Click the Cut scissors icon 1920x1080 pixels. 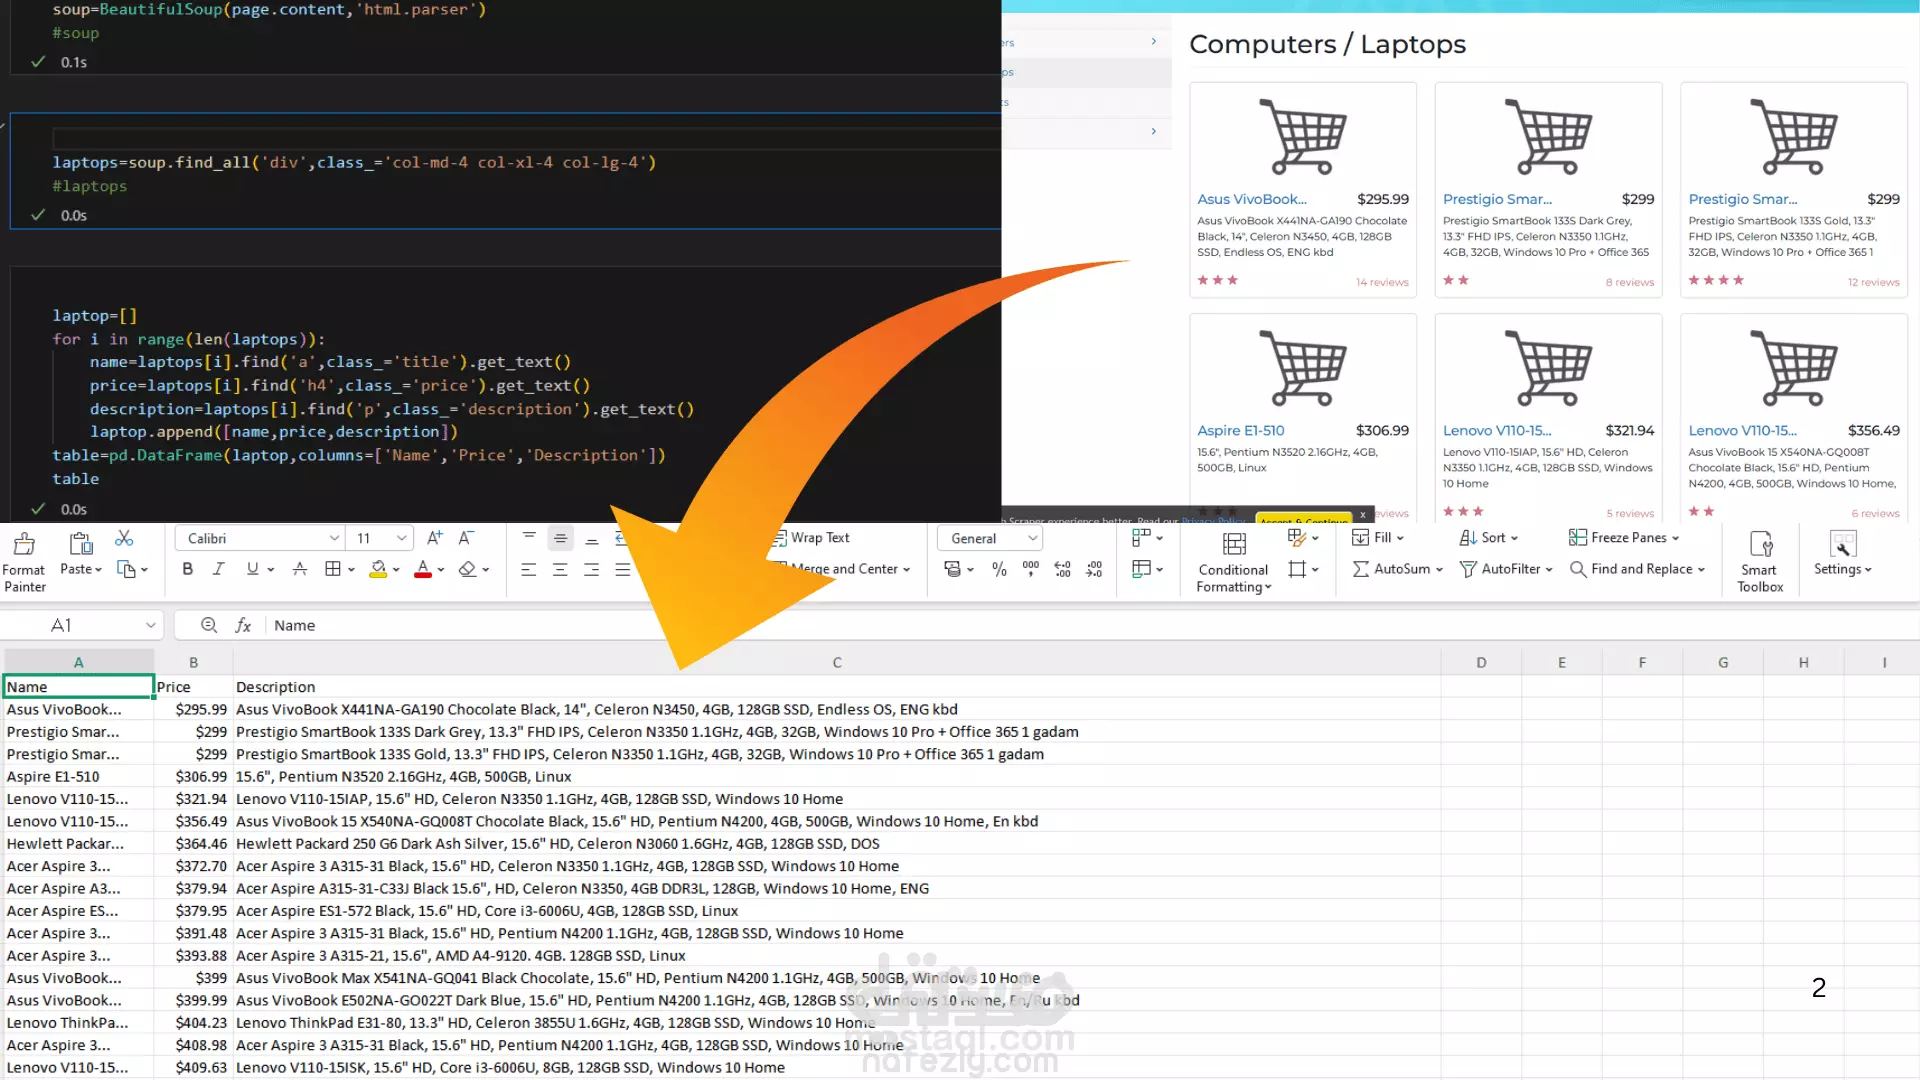(124, 539)
